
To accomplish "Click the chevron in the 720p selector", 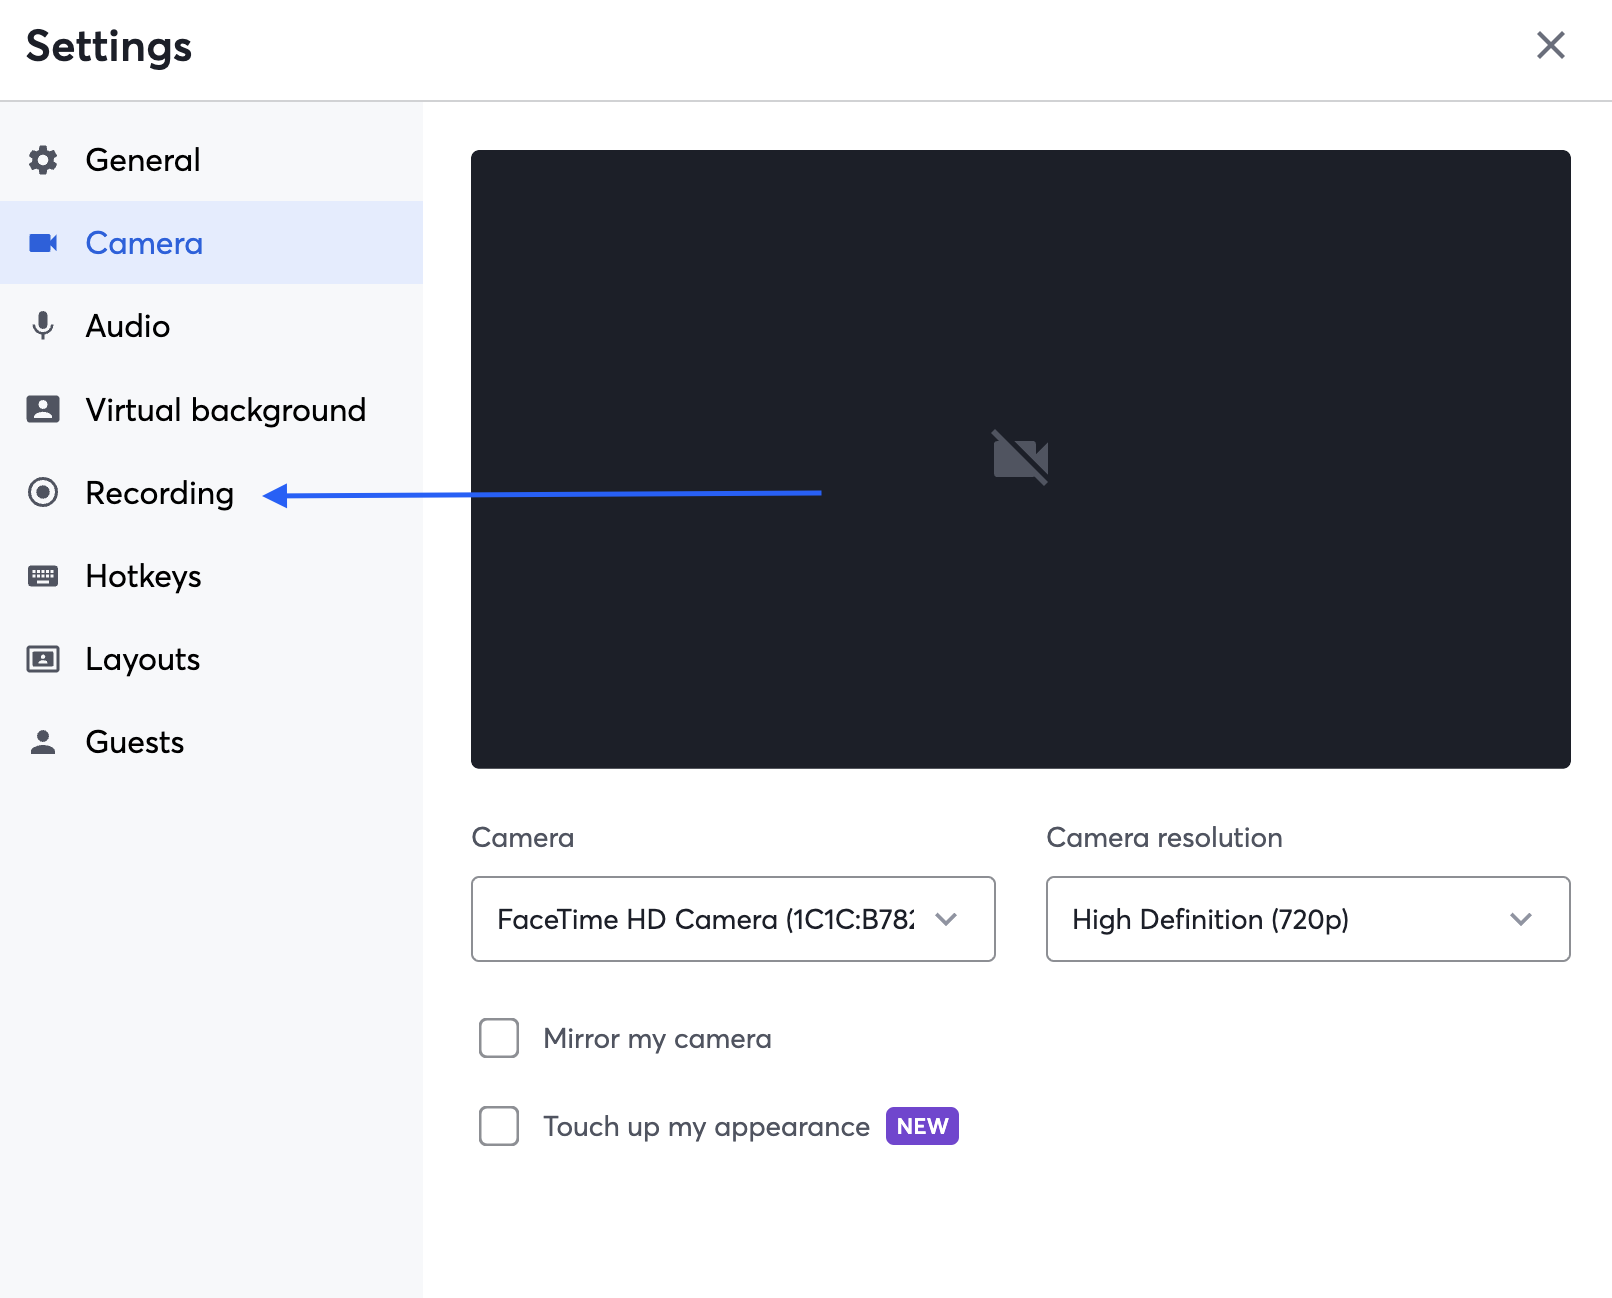I will pyautogui.click(x=1521, y=919).
